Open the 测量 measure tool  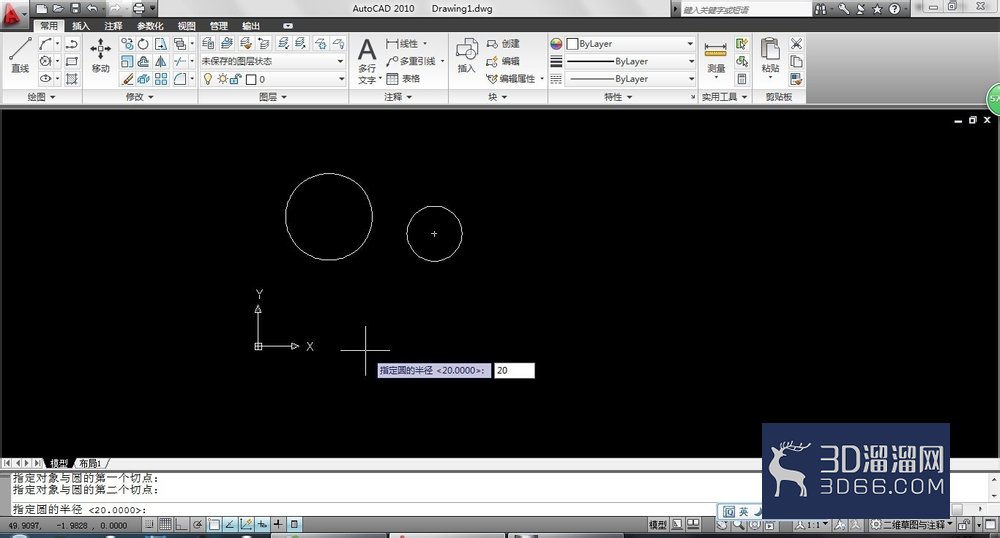[x=716, y=58]
